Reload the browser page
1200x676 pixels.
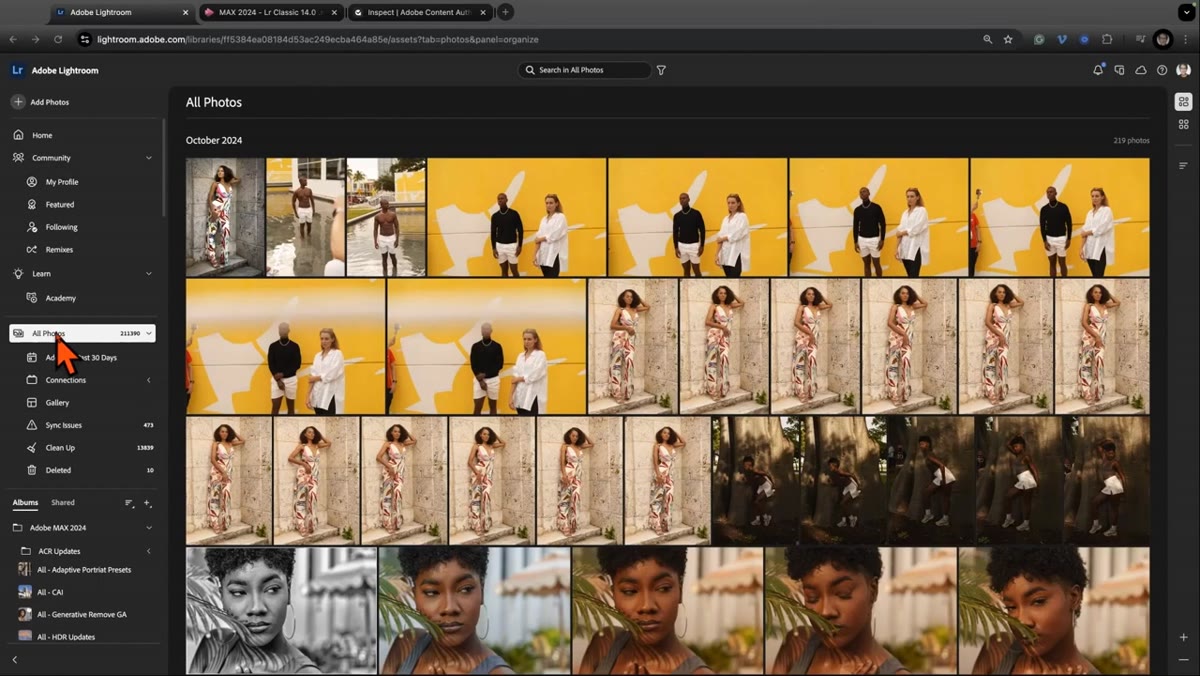[x=58, y=39]
